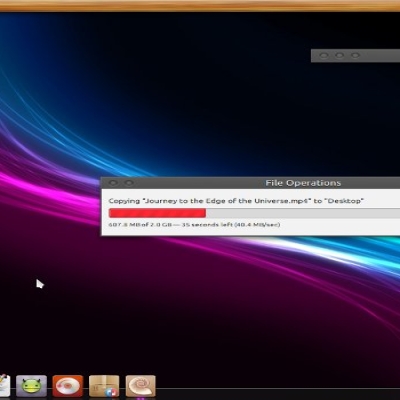Image resolution: width=400 pixels, height=400 pixels.
Task: Open the Nautilus shell file manager icon
Action: [x=140, y=386]
